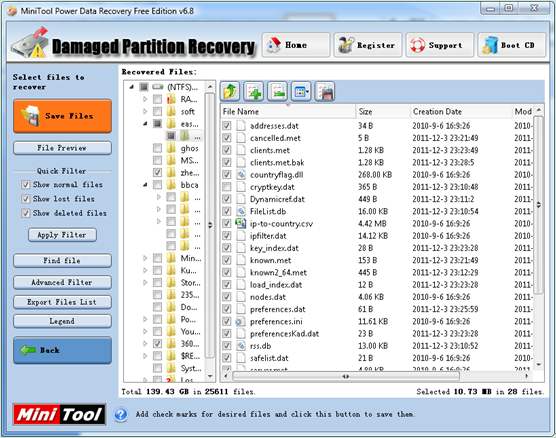Click the safelist.dat file icon
Viewport: 556px width, 438px height.
[241, 358]
